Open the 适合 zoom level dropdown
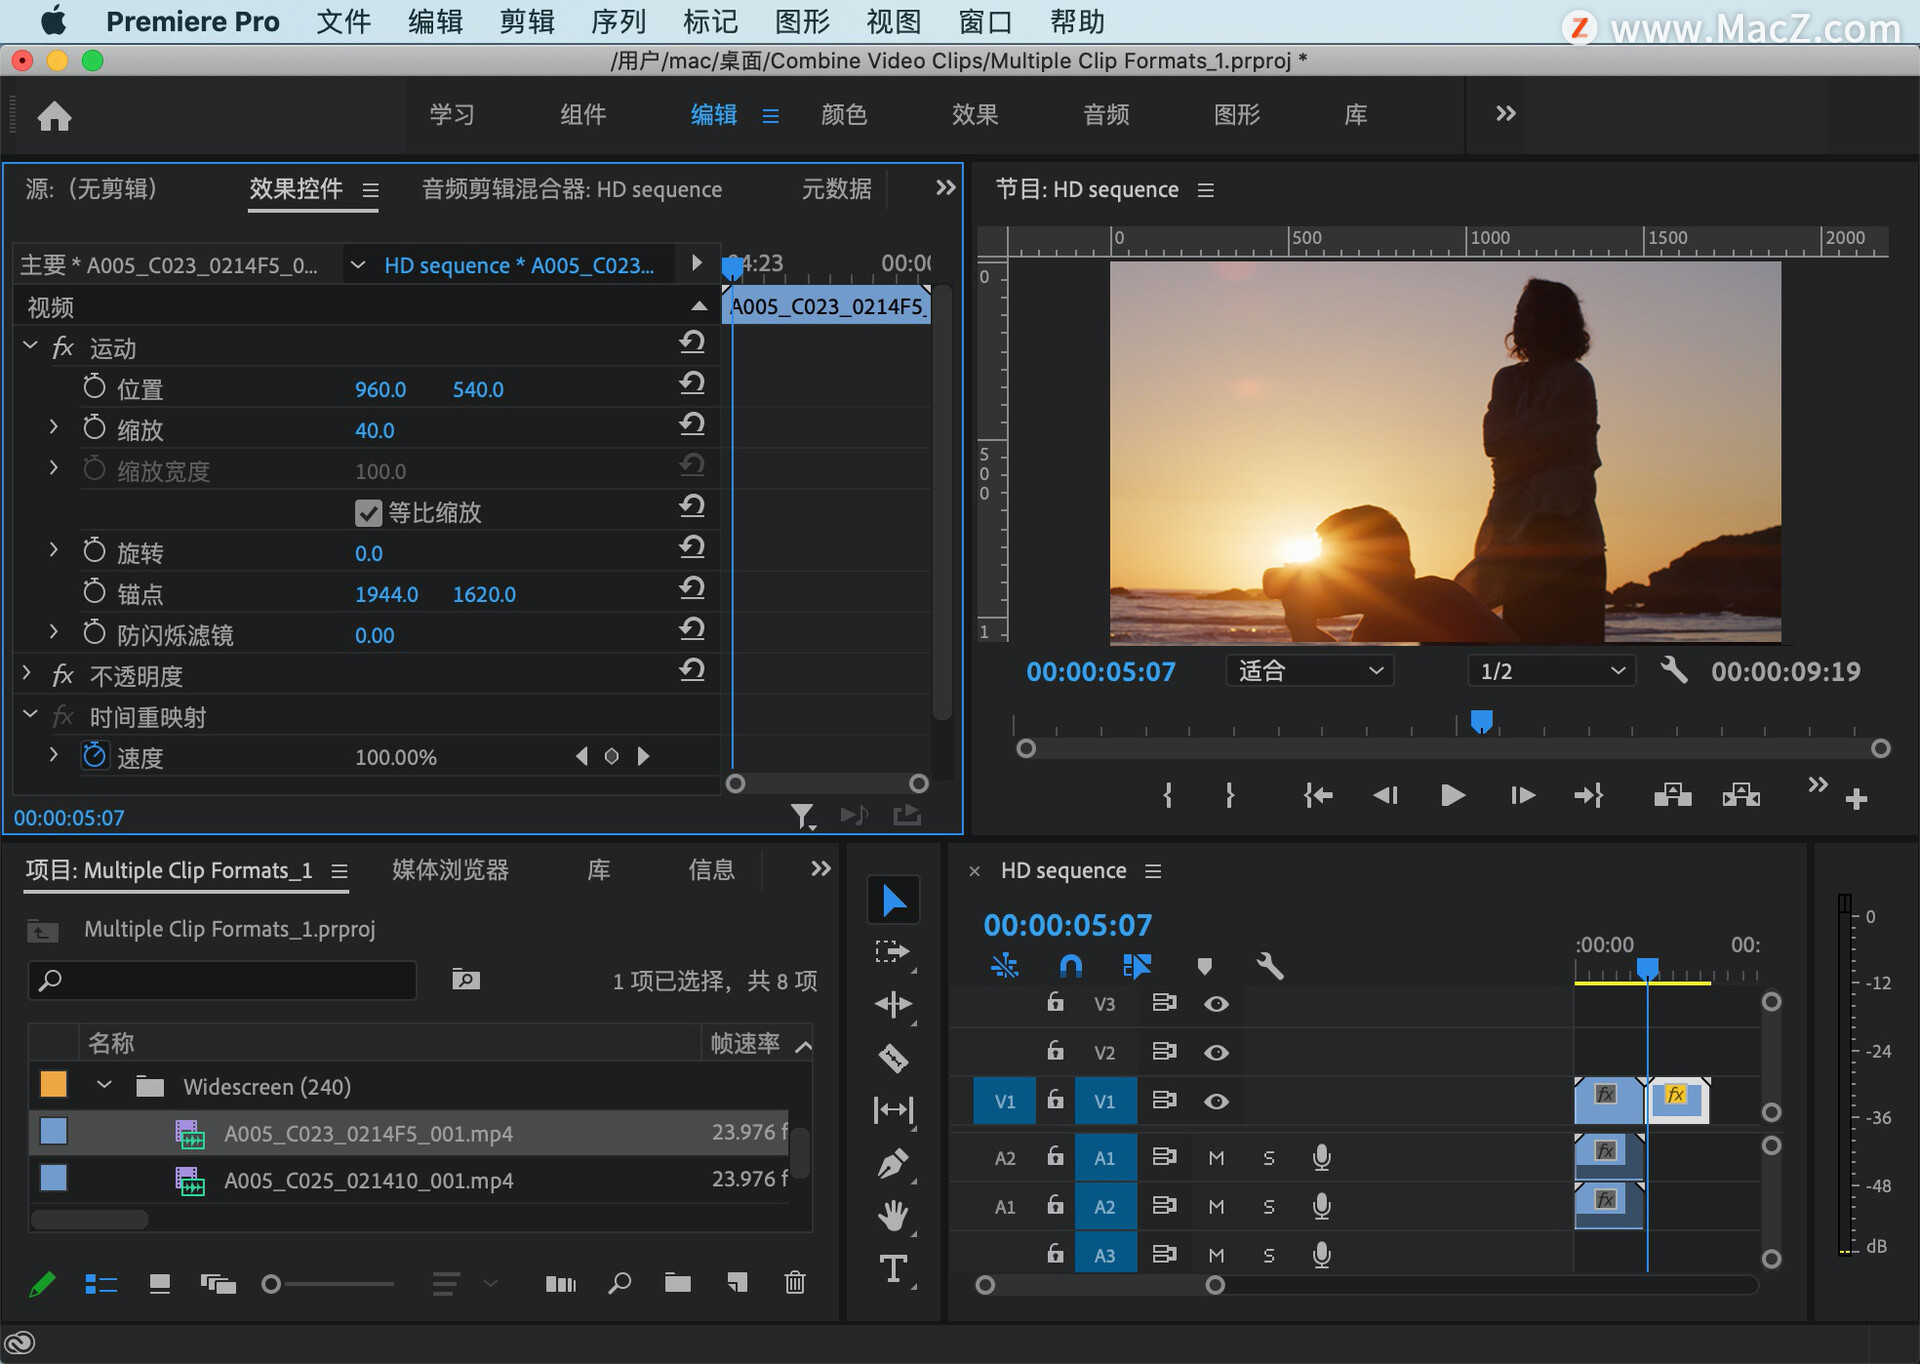Screen dimensions: 1920x1364 tap(1310, 671)
